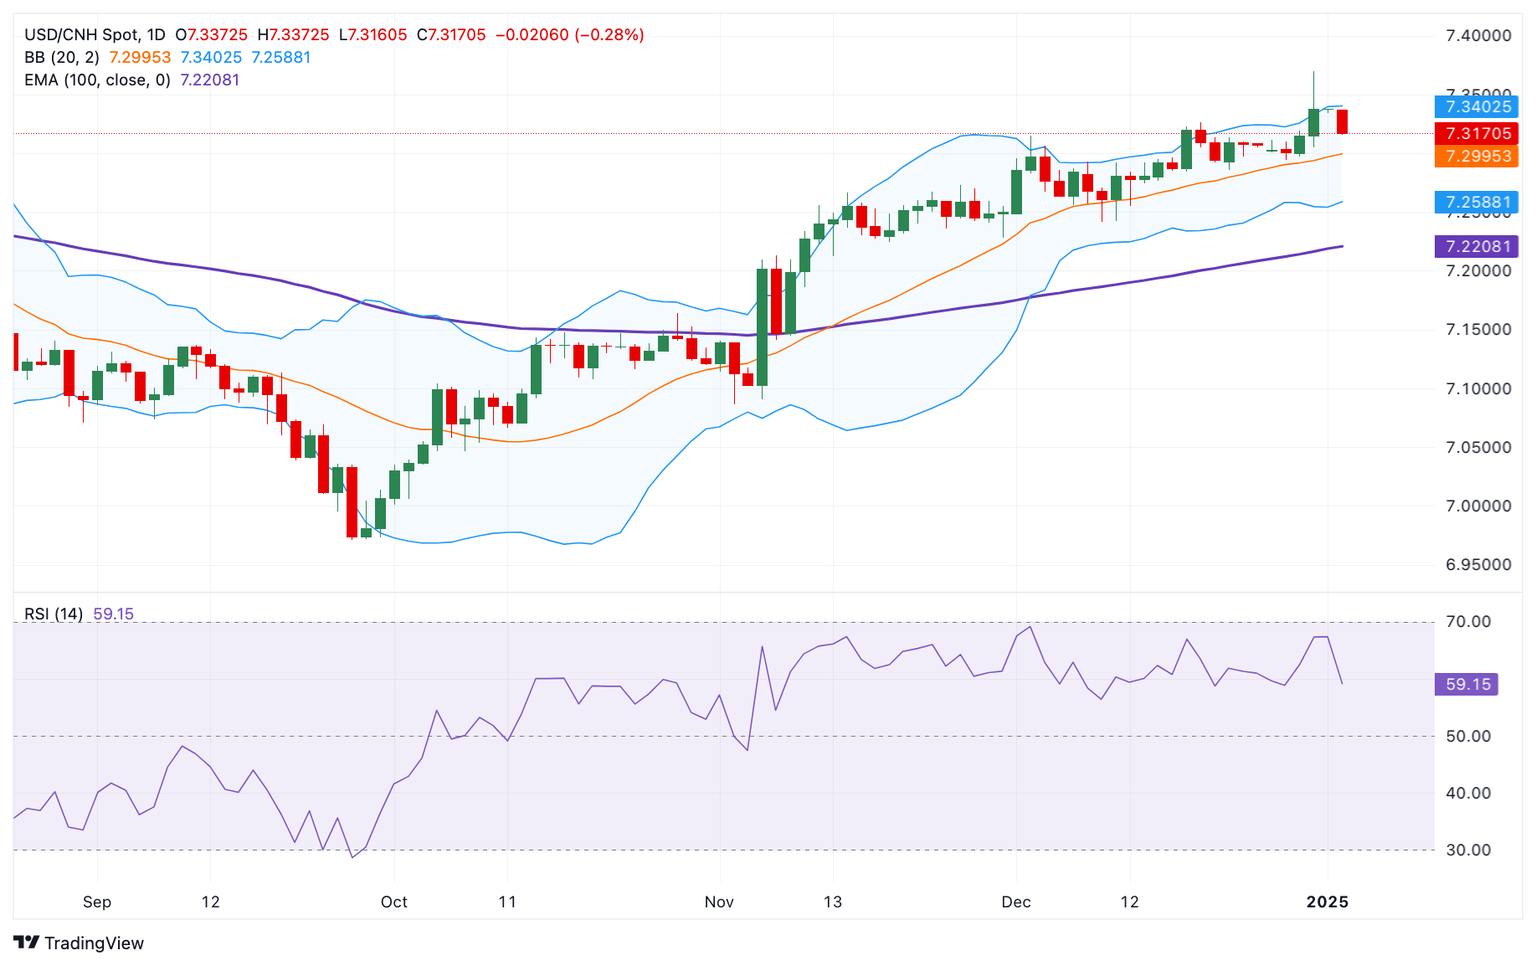Click the purple 7.22081 EMA price tag
The width and height of the screenshot is (1536, 966).
[x=1476, y=246]
